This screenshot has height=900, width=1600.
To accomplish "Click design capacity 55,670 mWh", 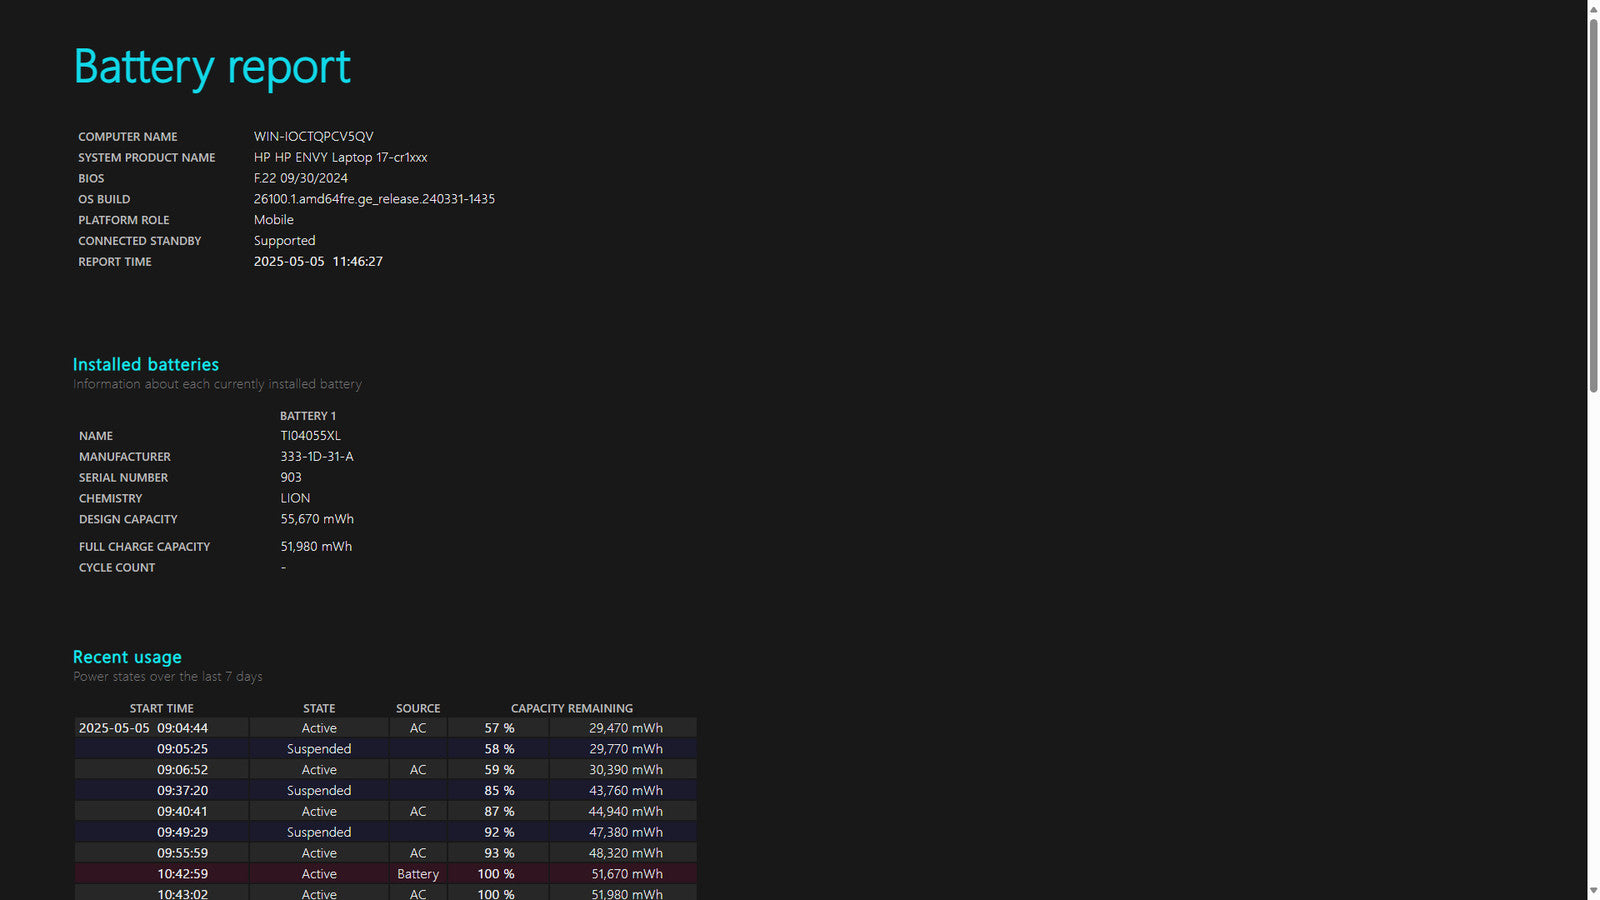I will tap(316, 519).
